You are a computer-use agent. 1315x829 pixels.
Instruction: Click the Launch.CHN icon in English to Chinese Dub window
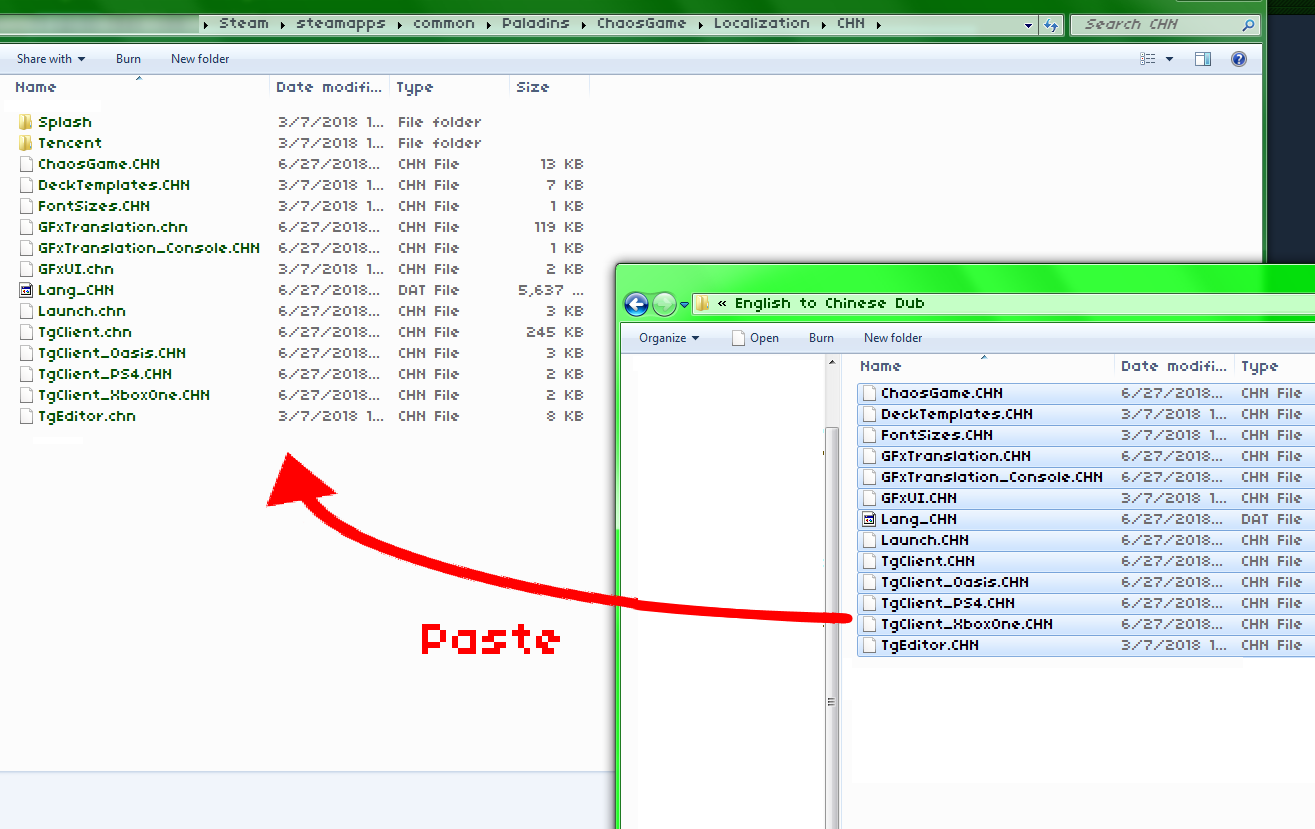coord(869,540)
